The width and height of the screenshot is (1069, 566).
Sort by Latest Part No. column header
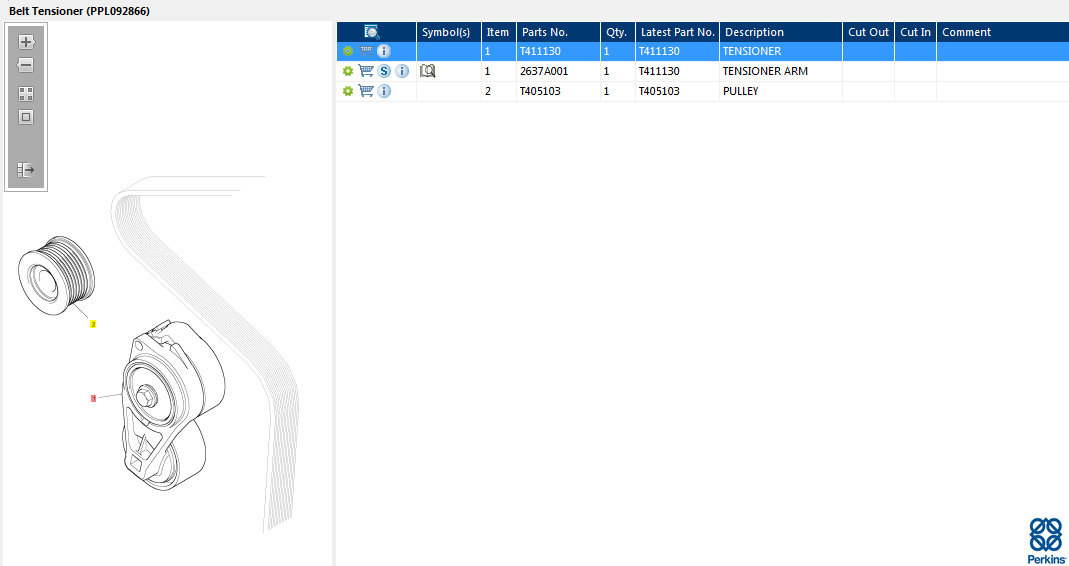pos(678,32)
